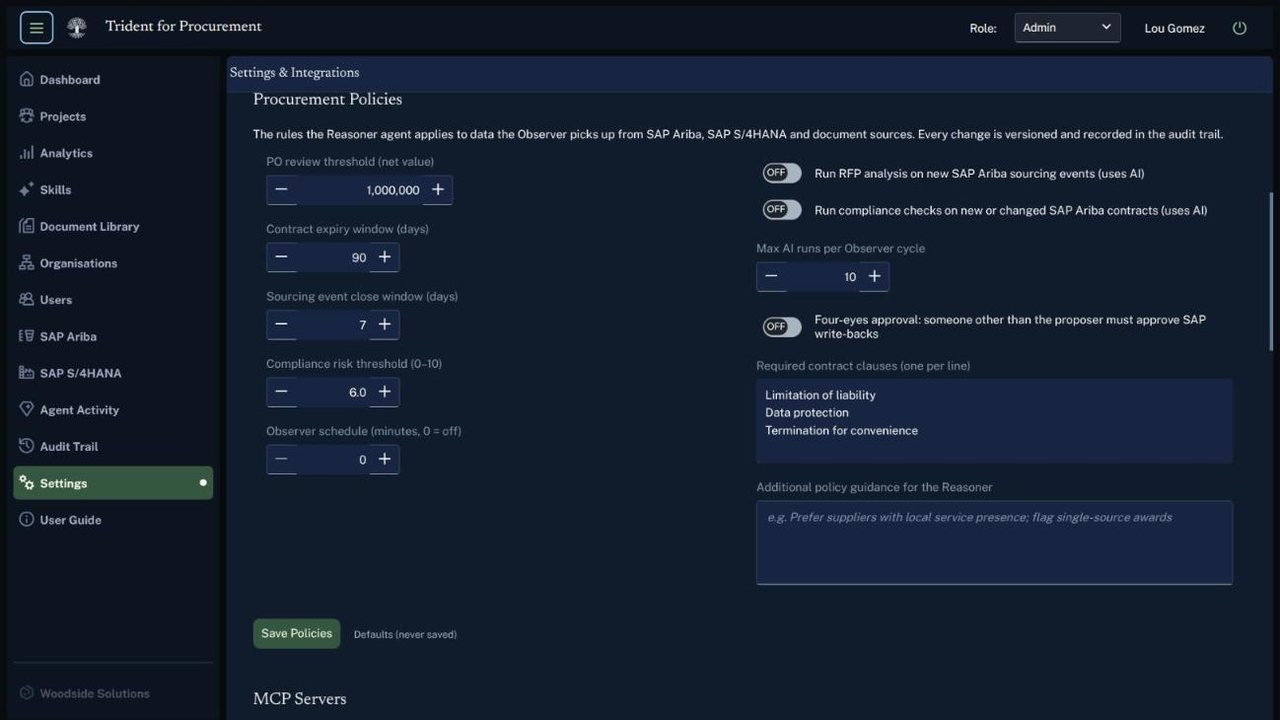Click the Dashboard home icon
The image size is (1280, 720).
27,79
